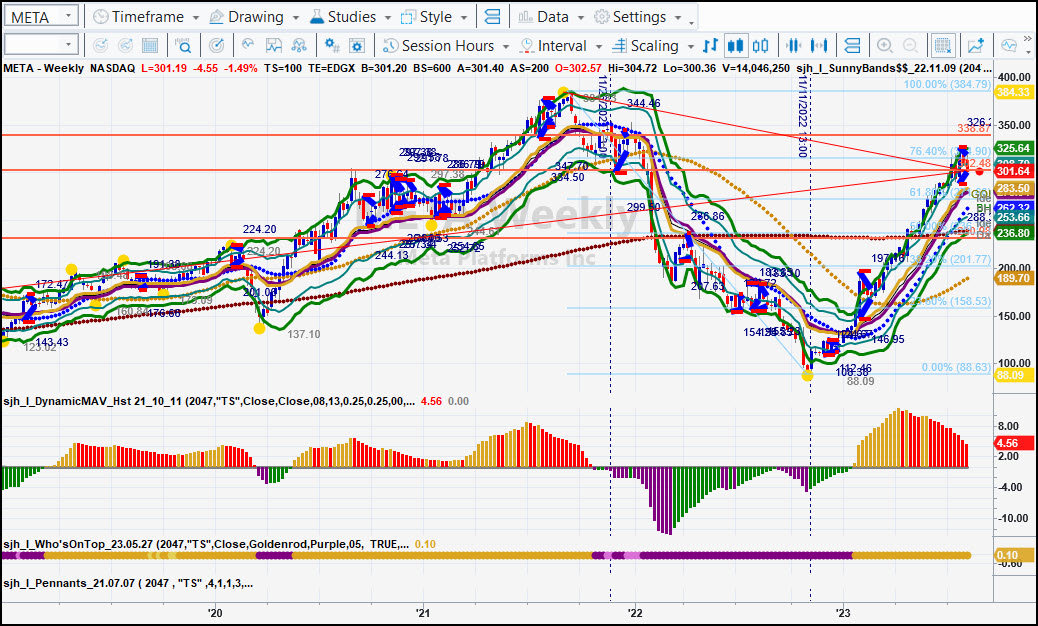Click the sjh_I_Who'sOnTop study label
Screen dimensions: 1038x626
(206, 544)
